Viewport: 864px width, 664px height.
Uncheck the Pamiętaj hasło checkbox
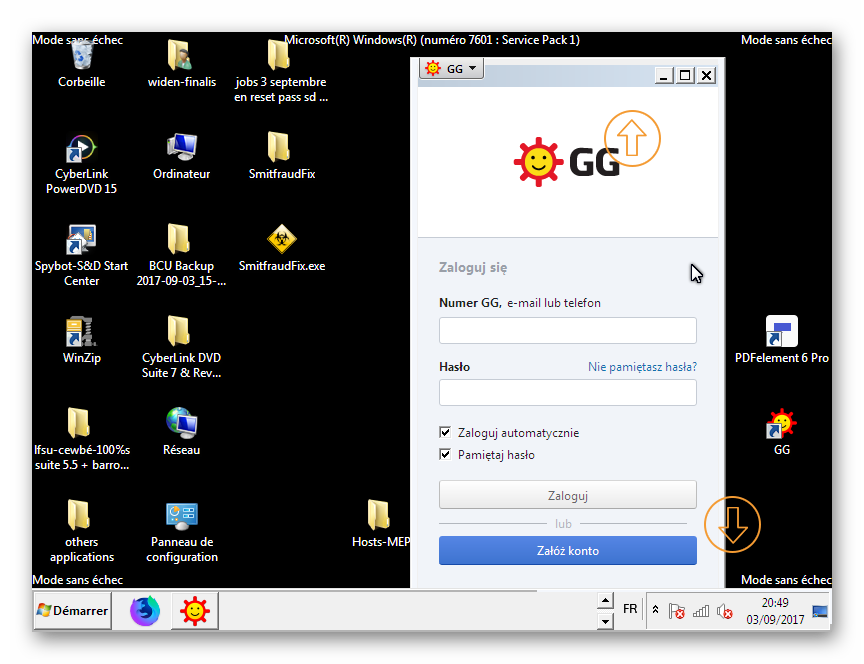pos(445,455)
